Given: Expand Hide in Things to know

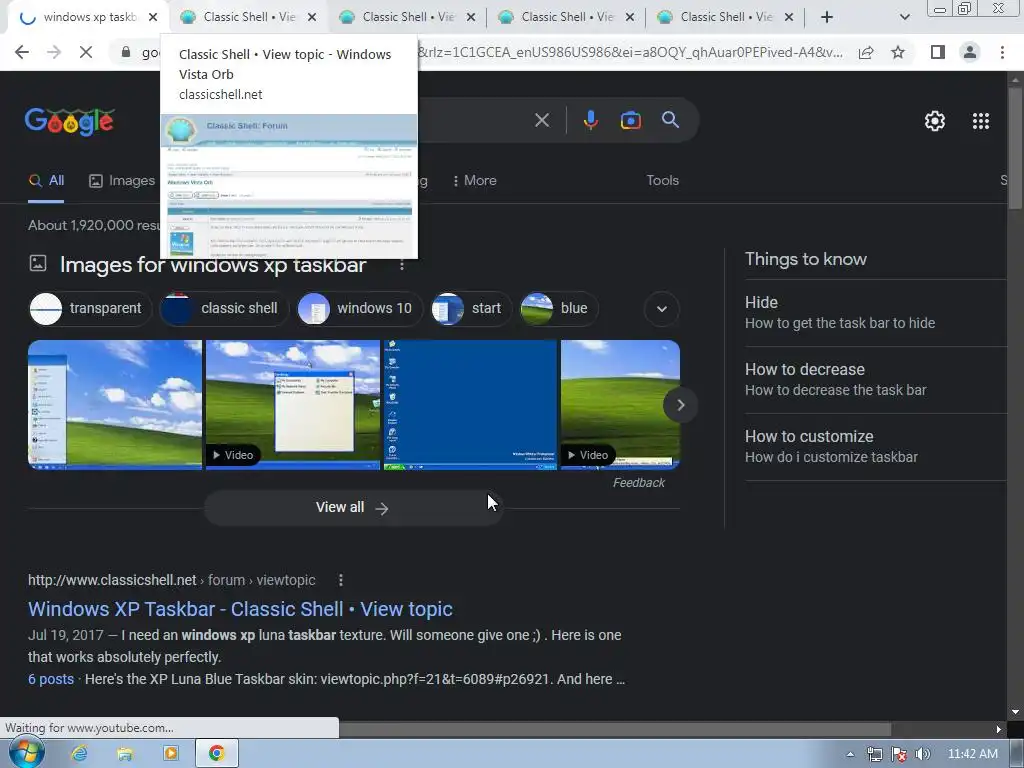Looking at the screenshot, I should point(875,313).
